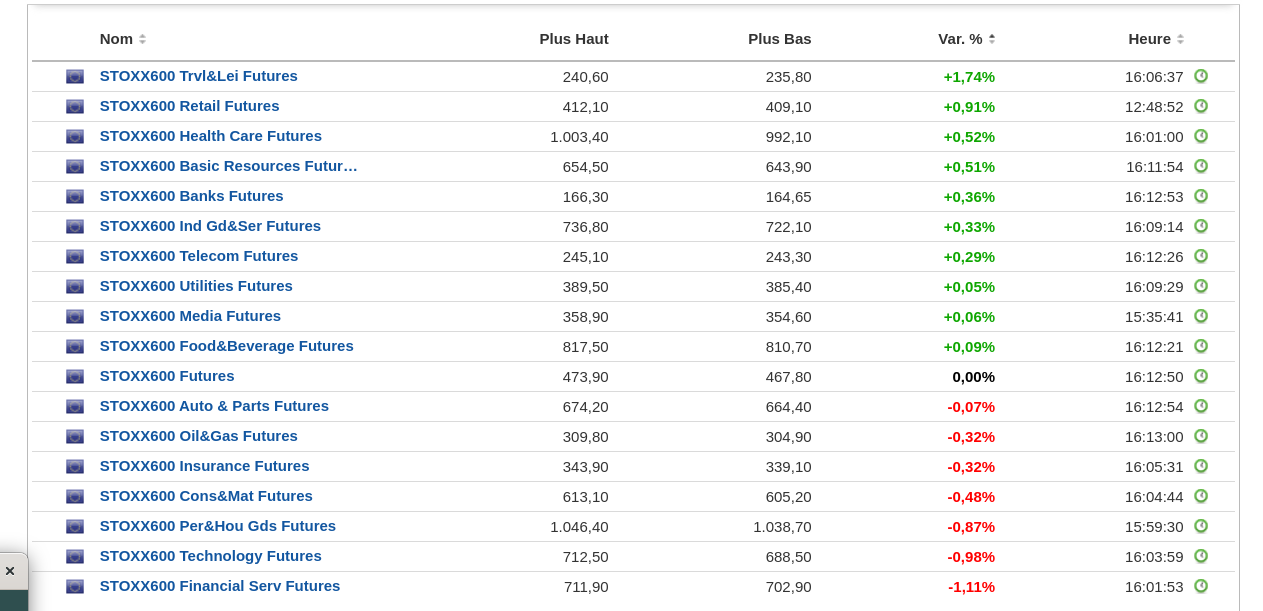Open the STOXX600 Auto & Parts Futures link
This screenshot has width=1263, height=611.
click(214, 406)
